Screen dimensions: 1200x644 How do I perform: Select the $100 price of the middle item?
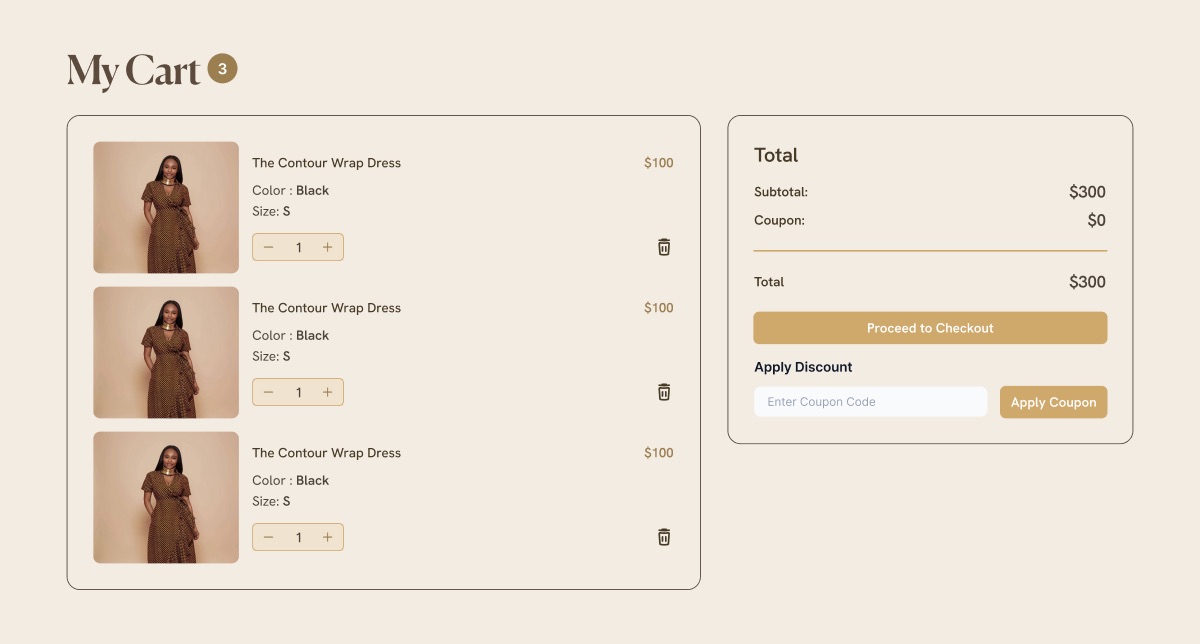pos(659,308)
